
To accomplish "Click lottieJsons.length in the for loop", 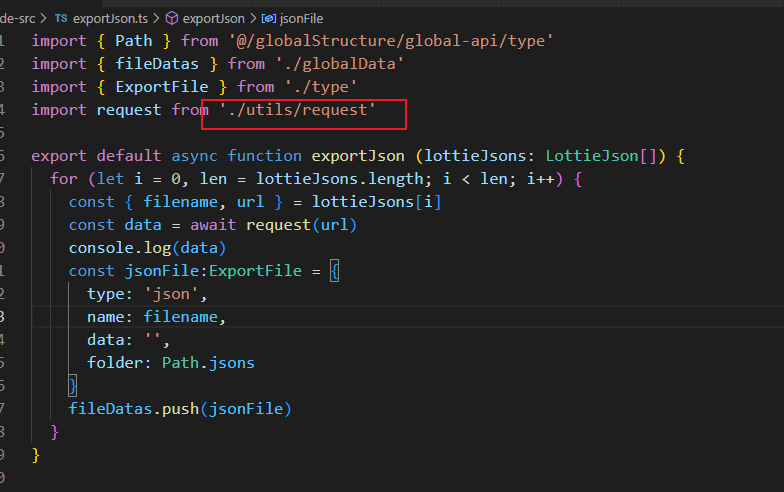I will [x=340, y=178].
